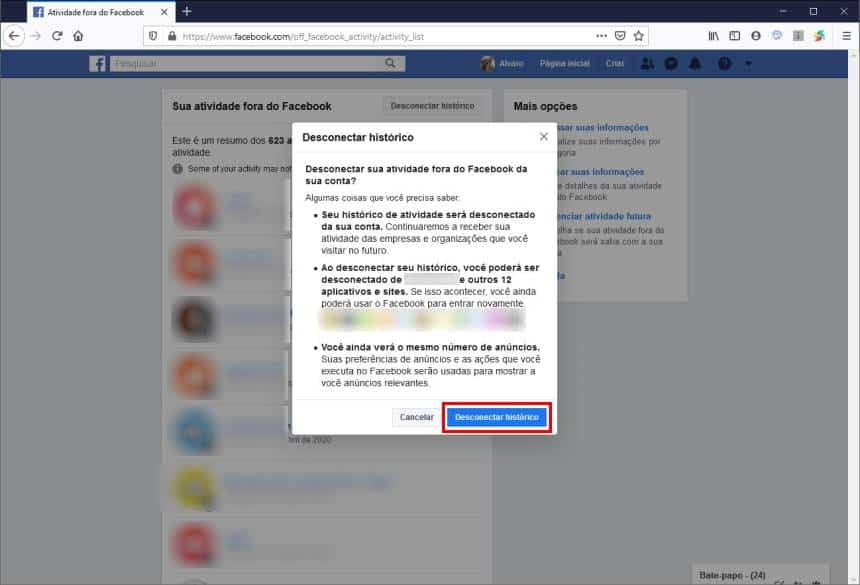Click the Facebook search magnifier icon
The width and height of the screenshot is (860, 585).
click(x=390, y=64)
